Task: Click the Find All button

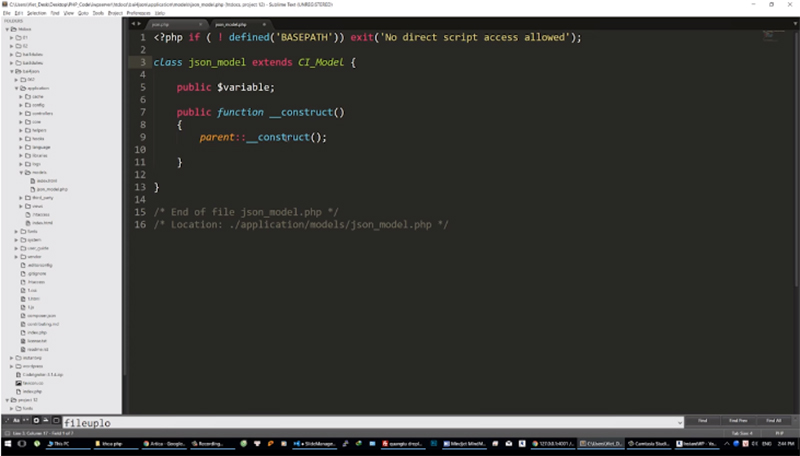Action: [x=773, y=421]
